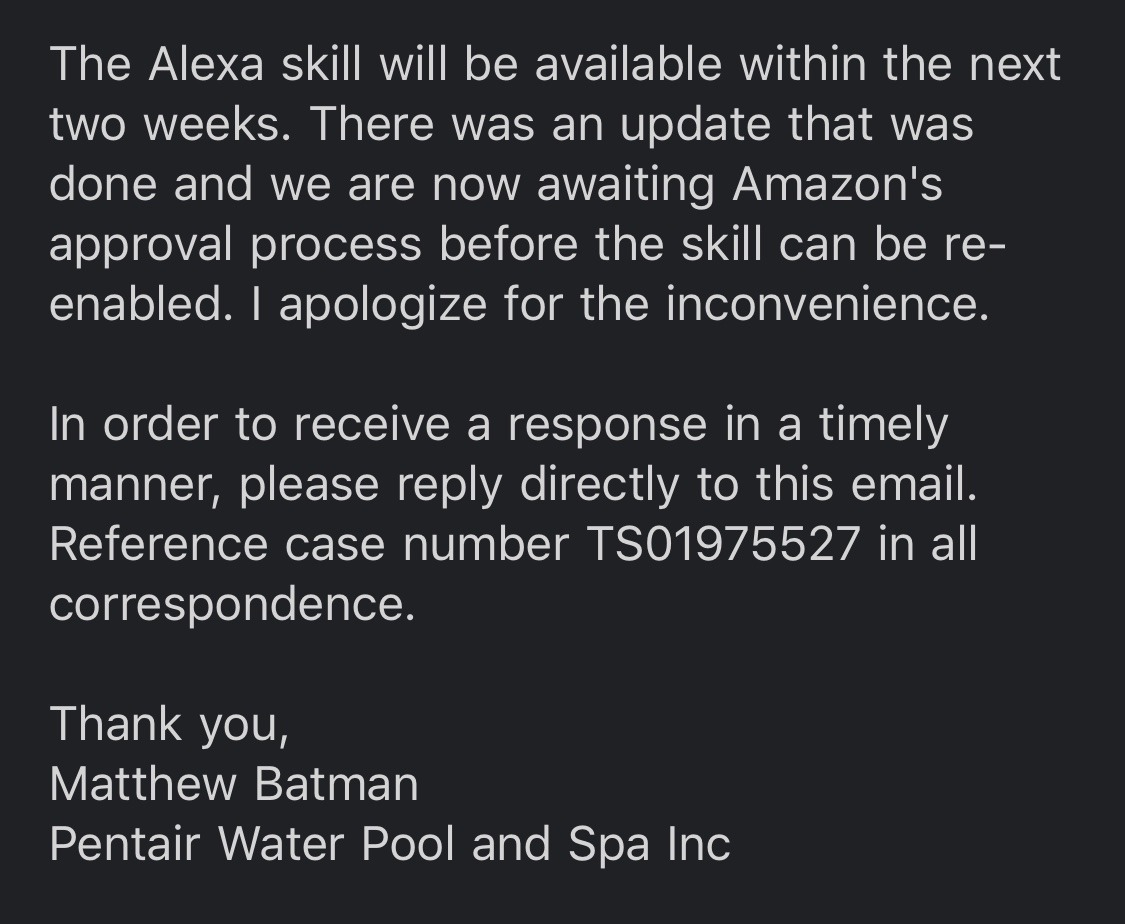Click the word "approval"
This screenshot has height=924, width=1125.
click(x=141, y=246)
